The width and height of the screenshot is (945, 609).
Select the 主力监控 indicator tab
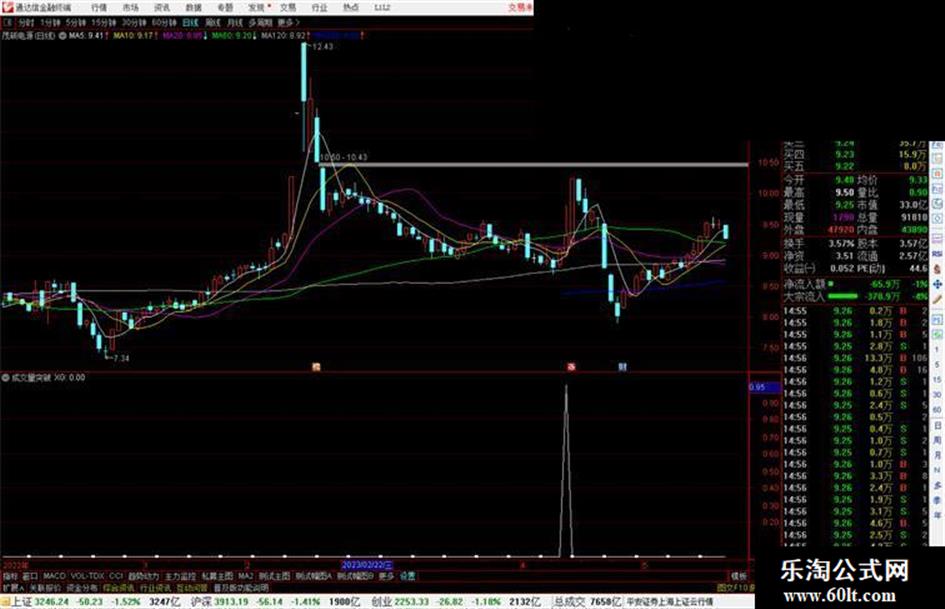pyautogui.click(x=180, y=576)
